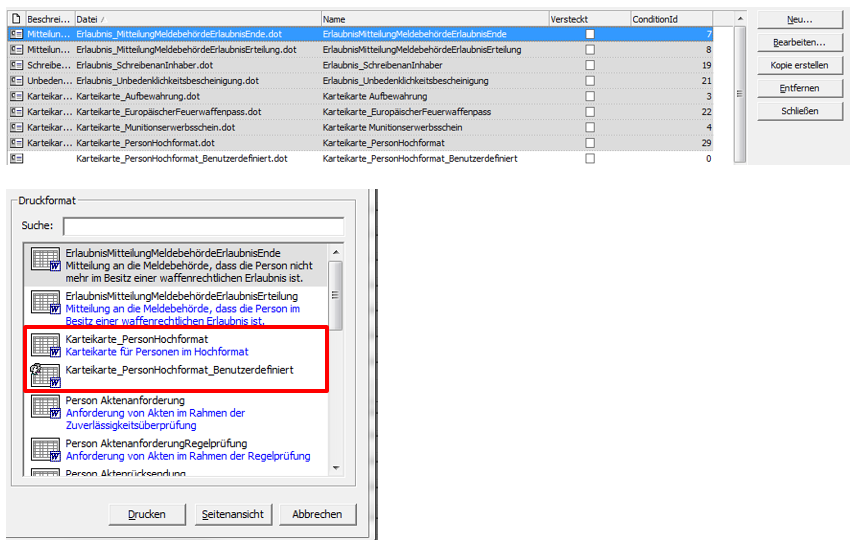This screenshot has width=861, height=548.
Task: Sort table by the Datei column header
Action: [x=196, y=19]
